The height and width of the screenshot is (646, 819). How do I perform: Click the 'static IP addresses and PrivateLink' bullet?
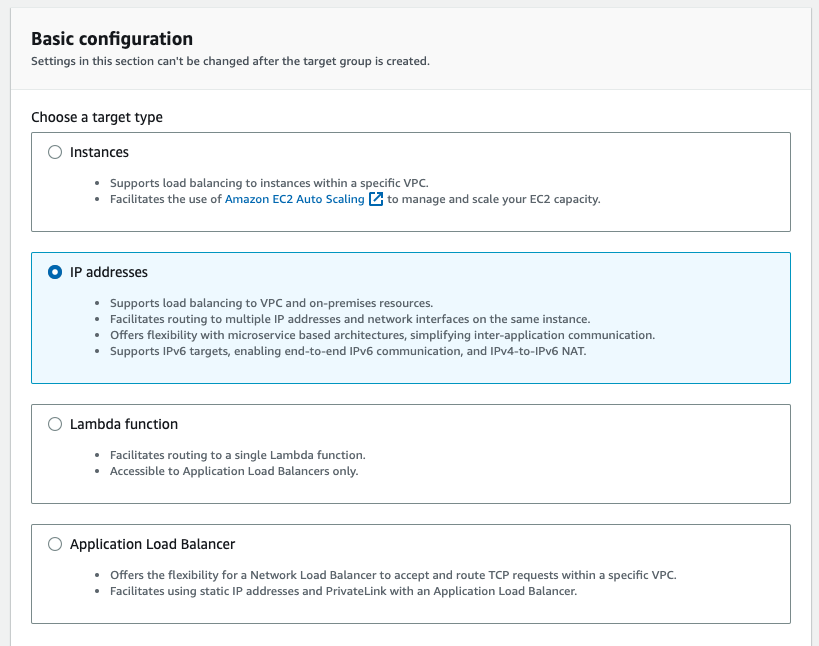point(343,591)
